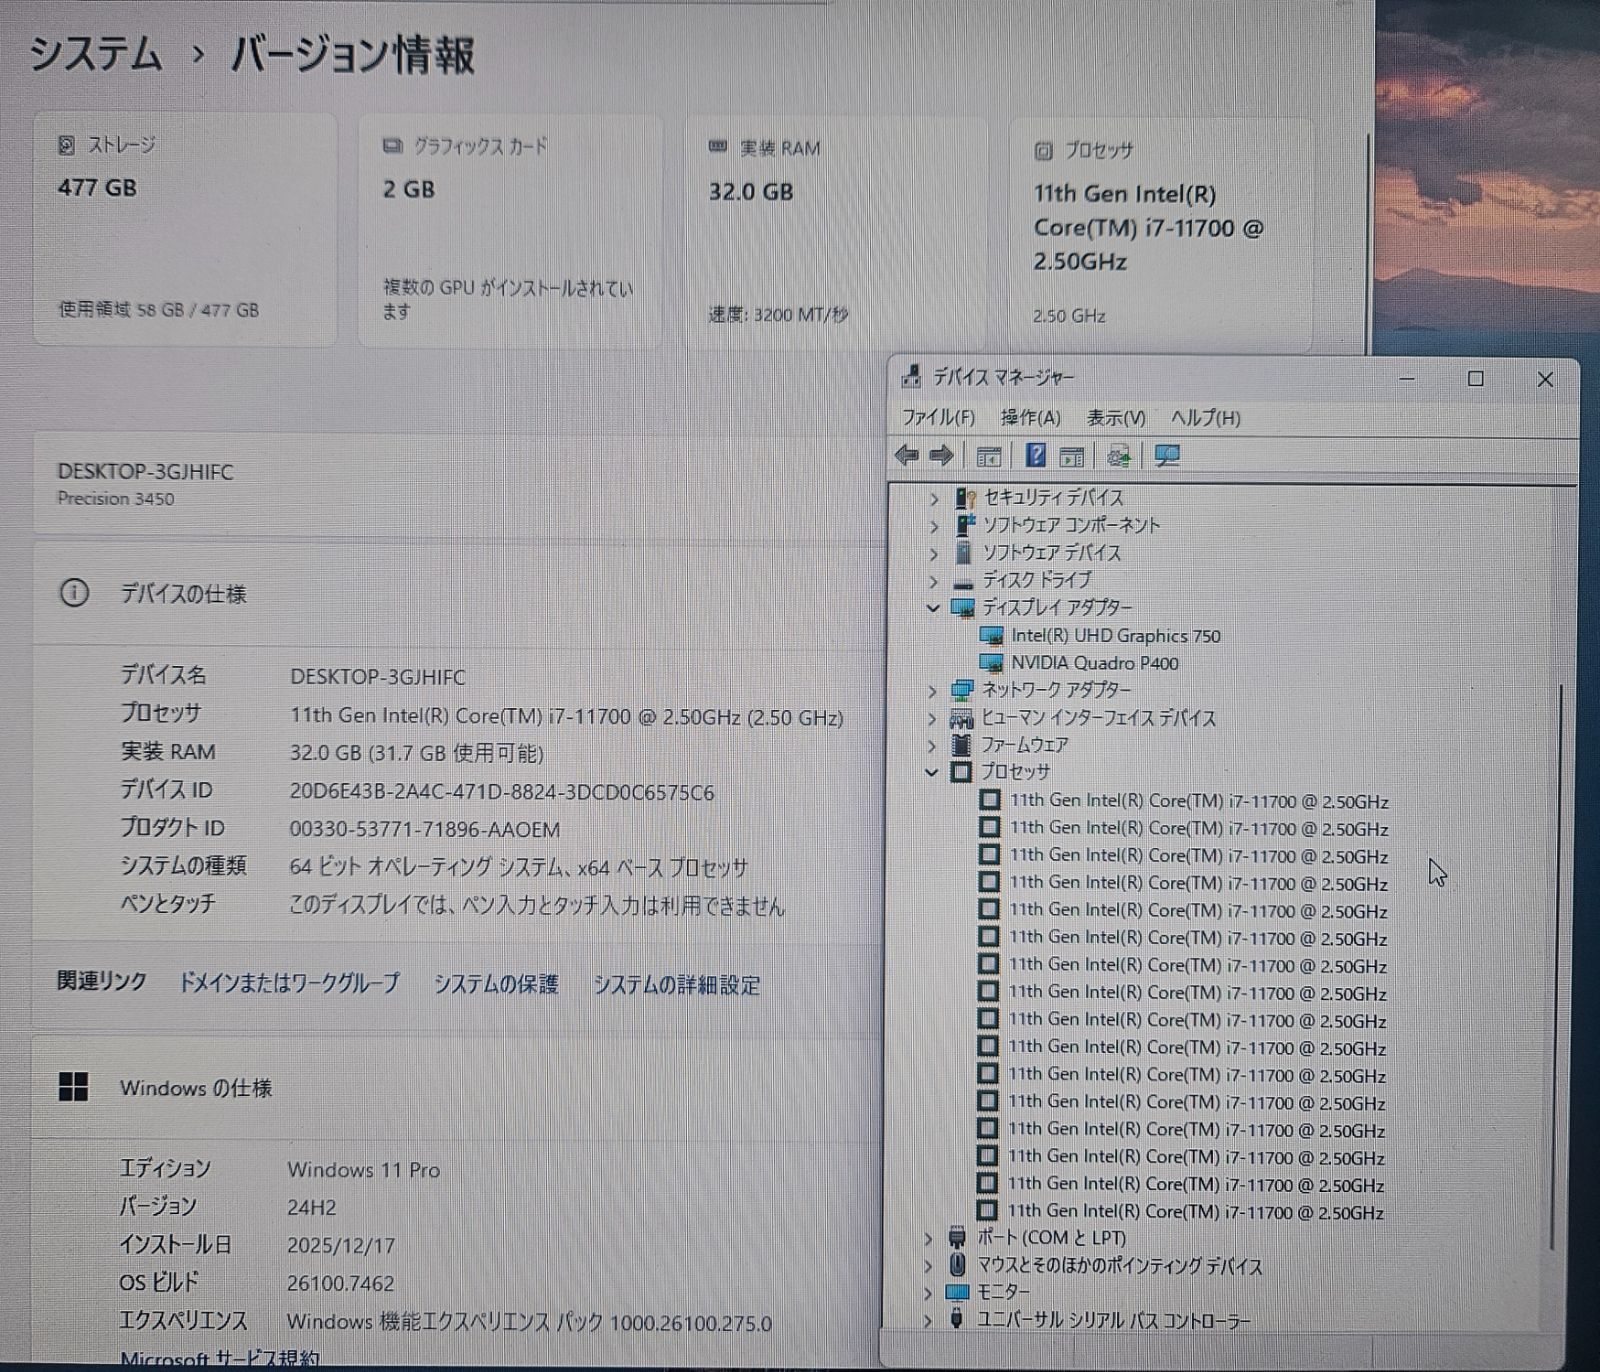This screenshot has width=1600, height=1372.
Task: Open the 操作(A) menu
Action: [x=1030, y=417]
